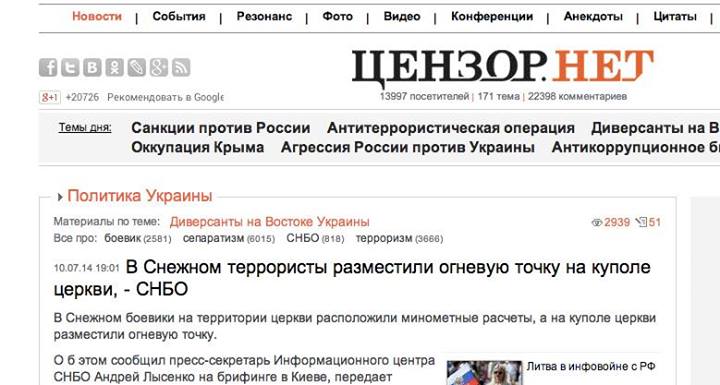Open the Анекдоты menu item

(x=593, y=17)
